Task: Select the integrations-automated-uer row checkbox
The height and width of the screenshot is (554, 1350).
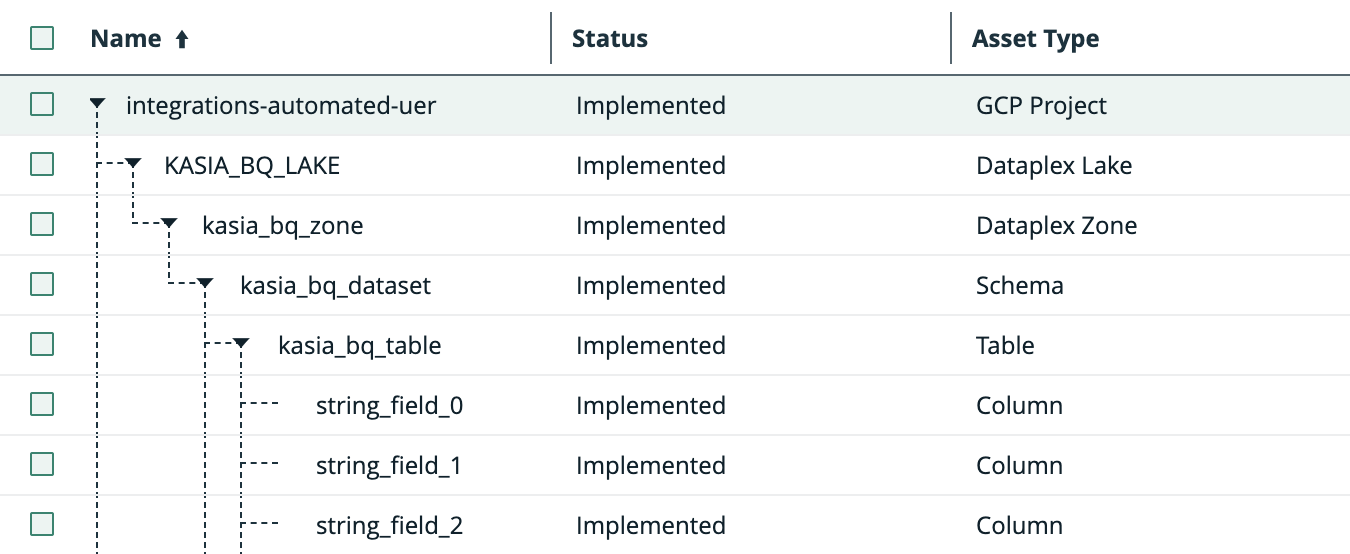Action: (x=42, y=104)
